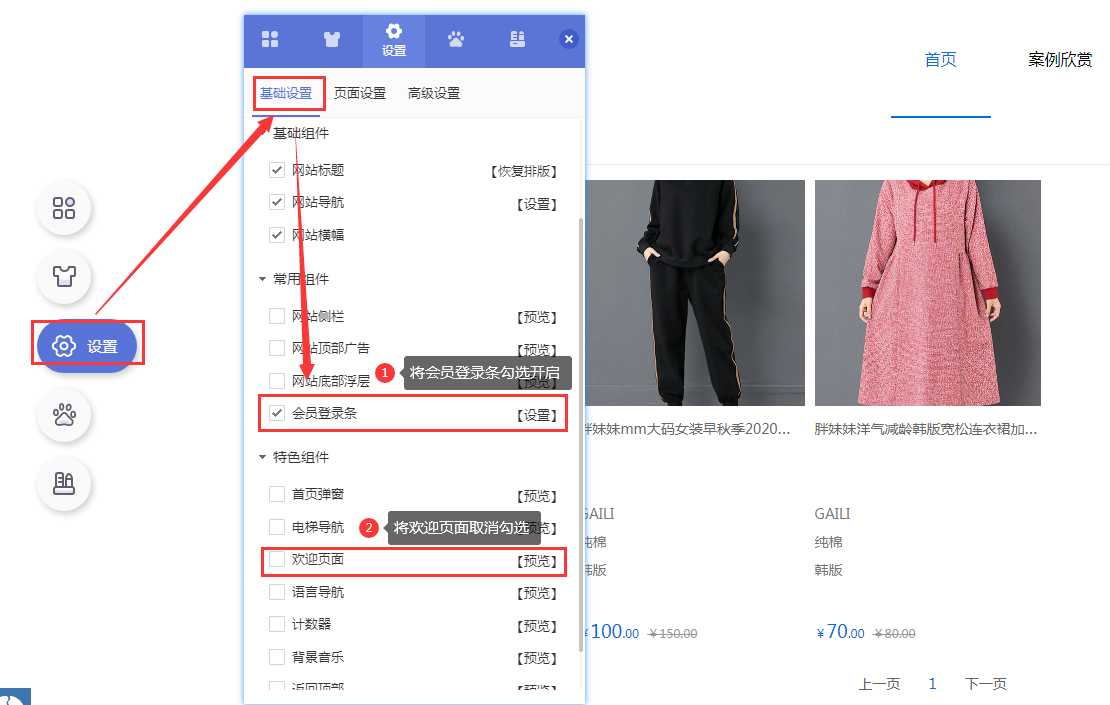Screen dimensions: 1110x705
Task: Open product title 胖妹妹洋气减龄韩版宽松连衣裙
Action: pyautogui.click(x=926, y=429)
